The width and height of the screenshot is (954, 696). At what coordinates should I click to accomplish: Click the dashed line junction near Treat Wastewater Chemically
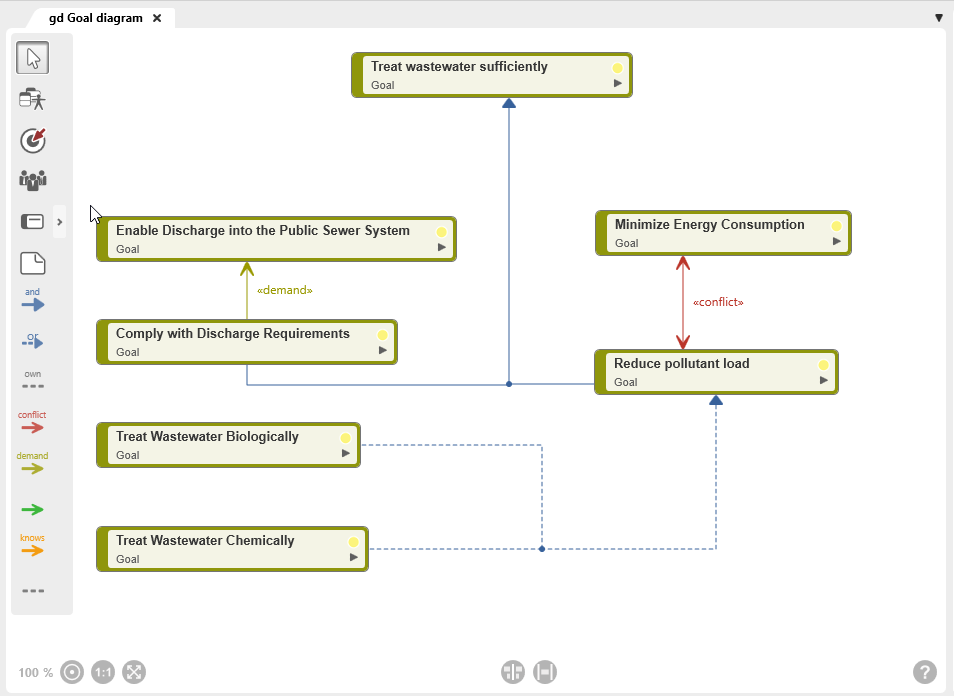coord(541,549)
